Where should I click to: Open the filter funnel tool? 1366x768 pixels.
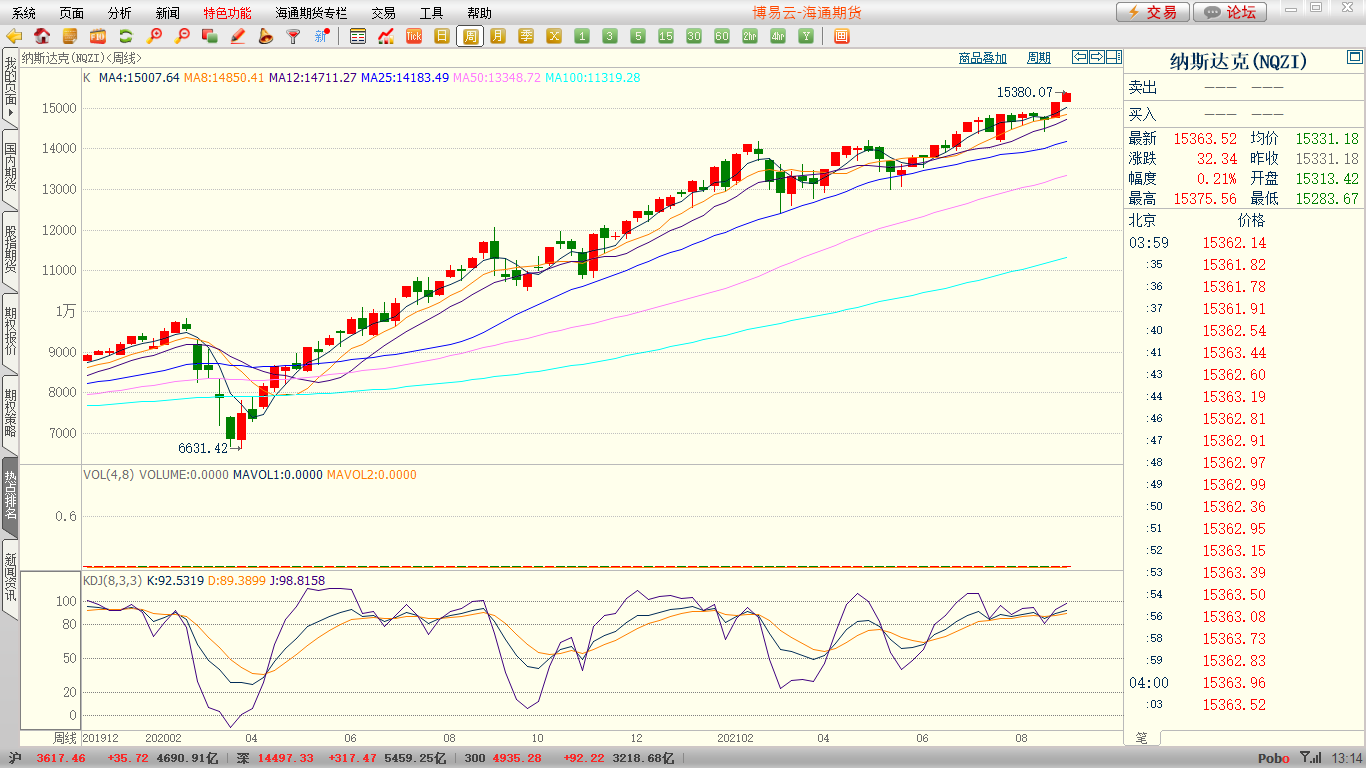(294, 36)
